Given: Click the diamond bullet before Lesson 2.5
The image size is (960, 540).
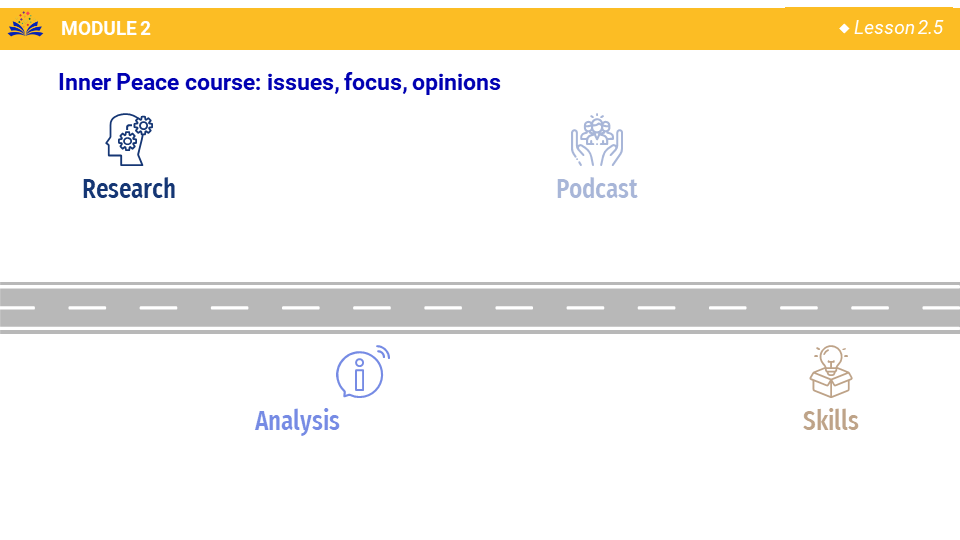Looking at the screenshot, I should tap(844, 28).
